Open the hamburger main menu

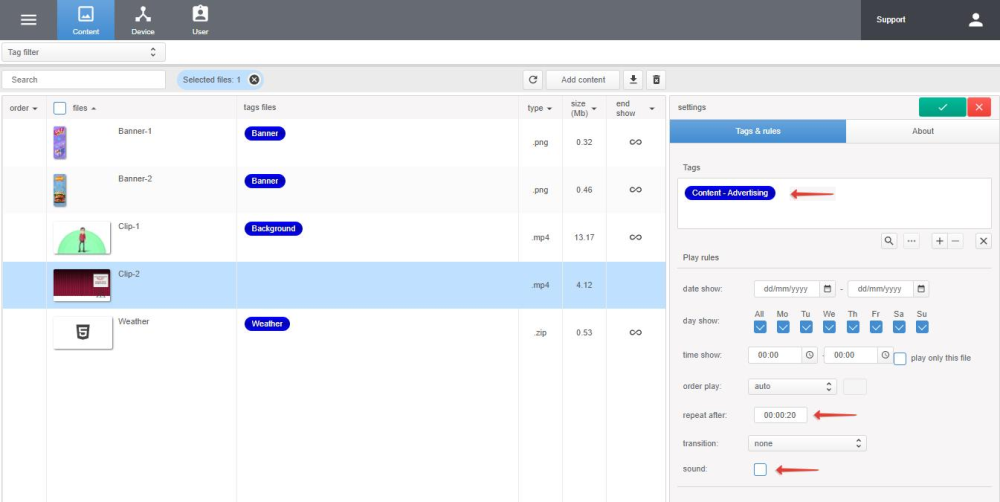coord(29,20)
